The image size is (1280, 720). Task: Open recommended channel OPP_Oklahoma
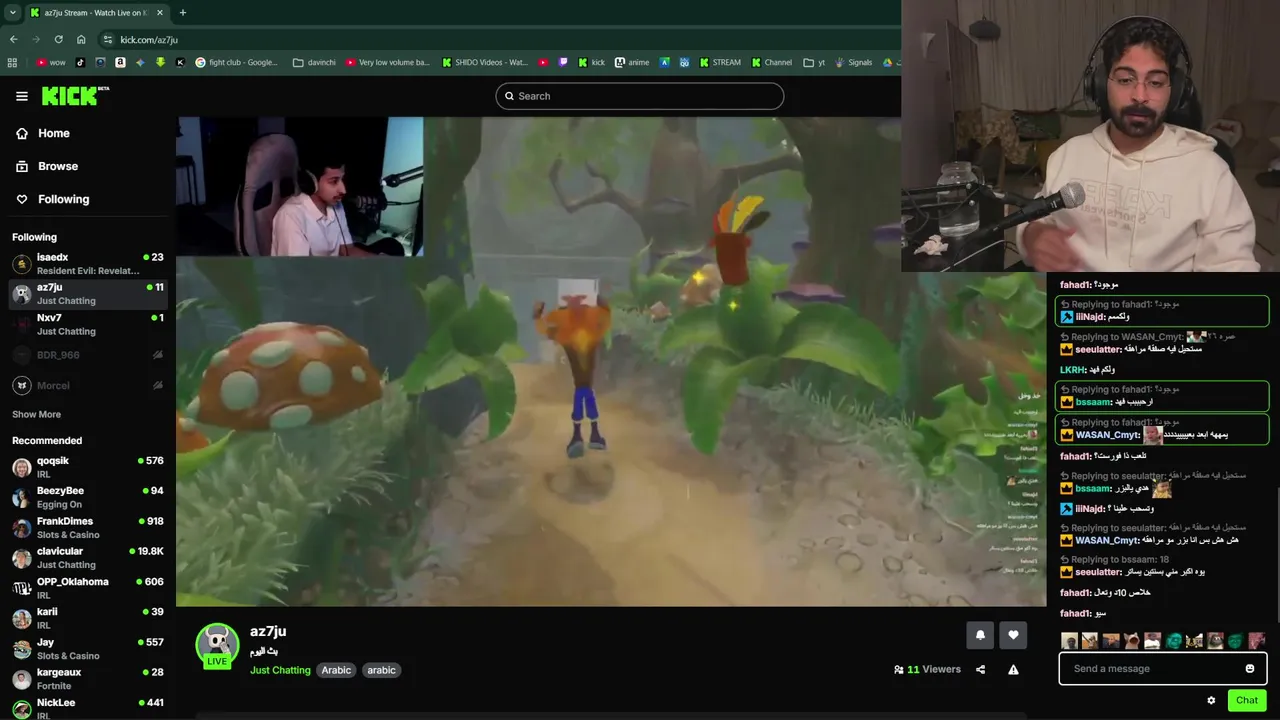tap(88, 588)
